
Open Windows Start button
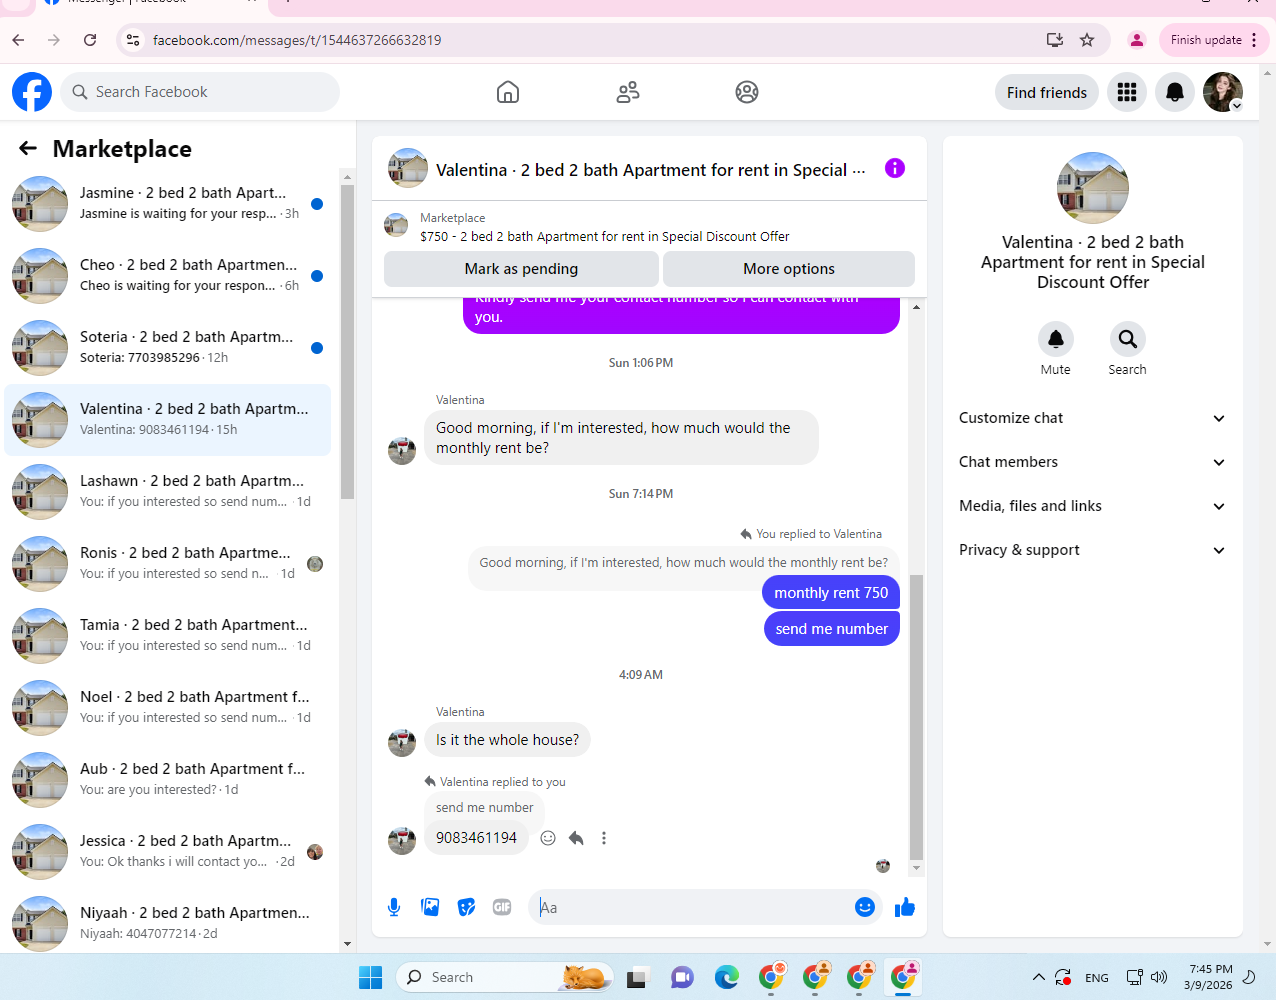pyautogui.click(x=370, y=977)
